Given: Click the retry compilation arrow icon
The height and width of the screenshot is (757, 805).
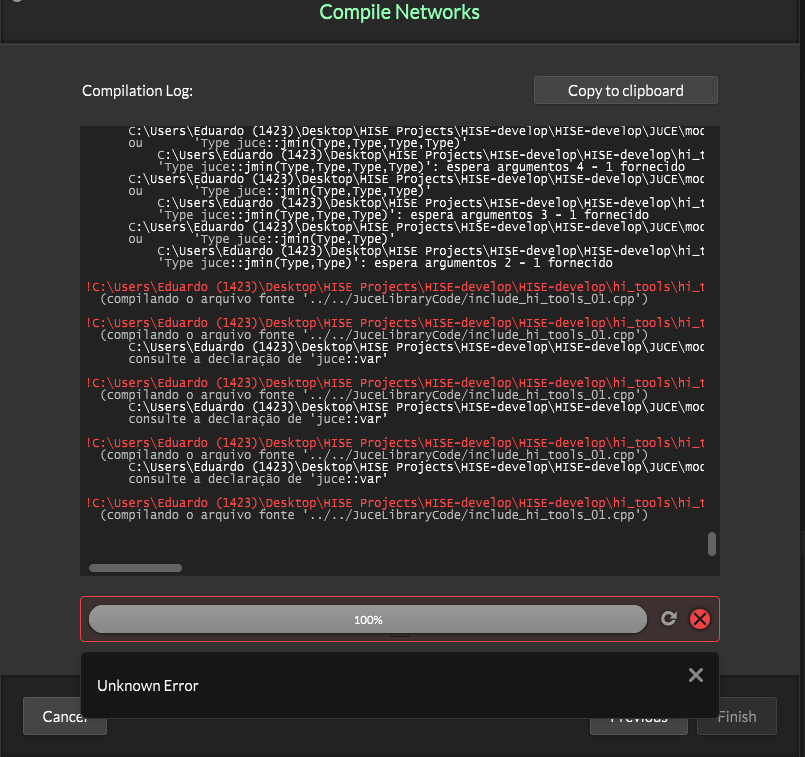Looking at the screenshot, I should click(x=668, y=618).
